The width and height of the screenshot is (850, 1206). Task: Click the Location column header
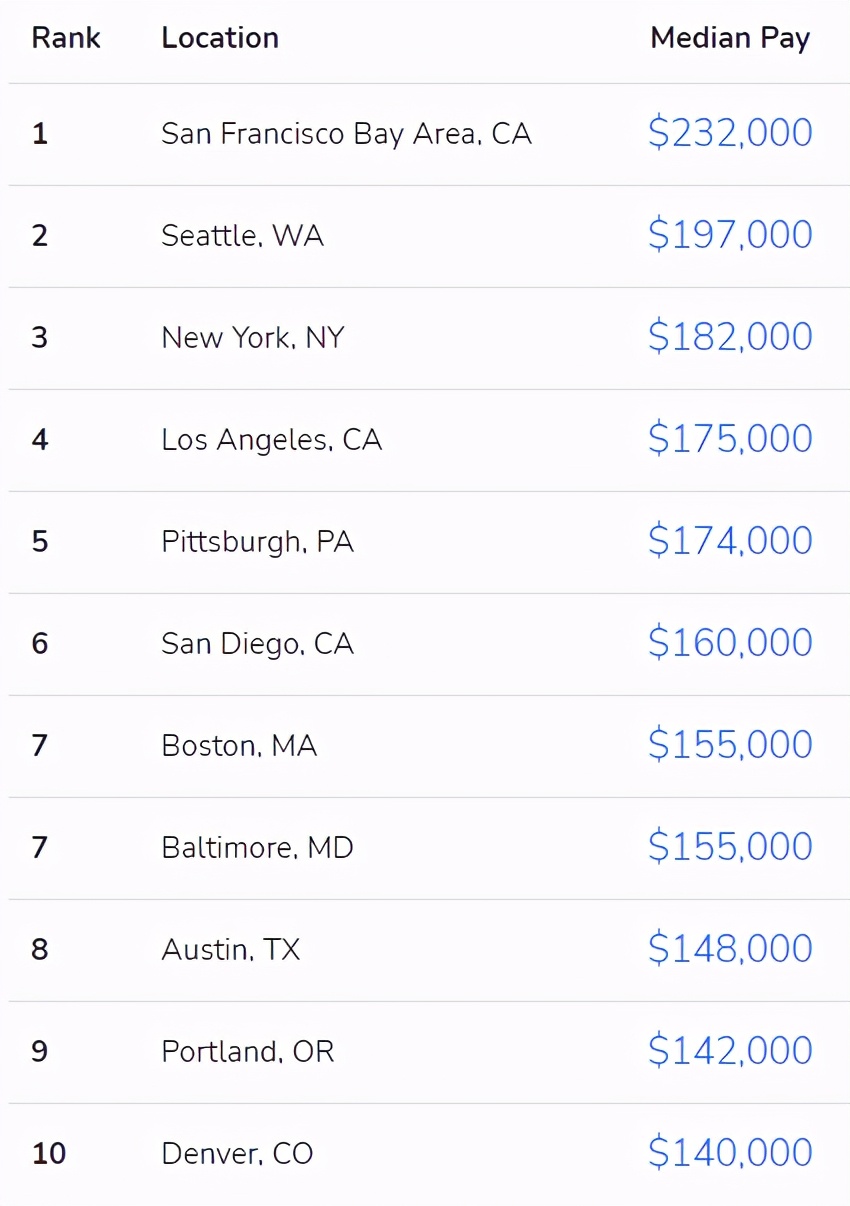pos(220,38)
